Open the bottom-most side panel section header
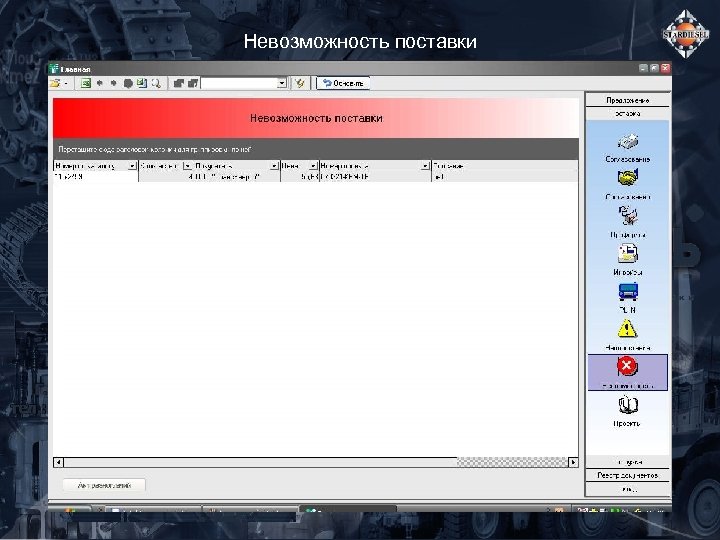The height and width of the screenshot is (540, 720). [628, 489]
